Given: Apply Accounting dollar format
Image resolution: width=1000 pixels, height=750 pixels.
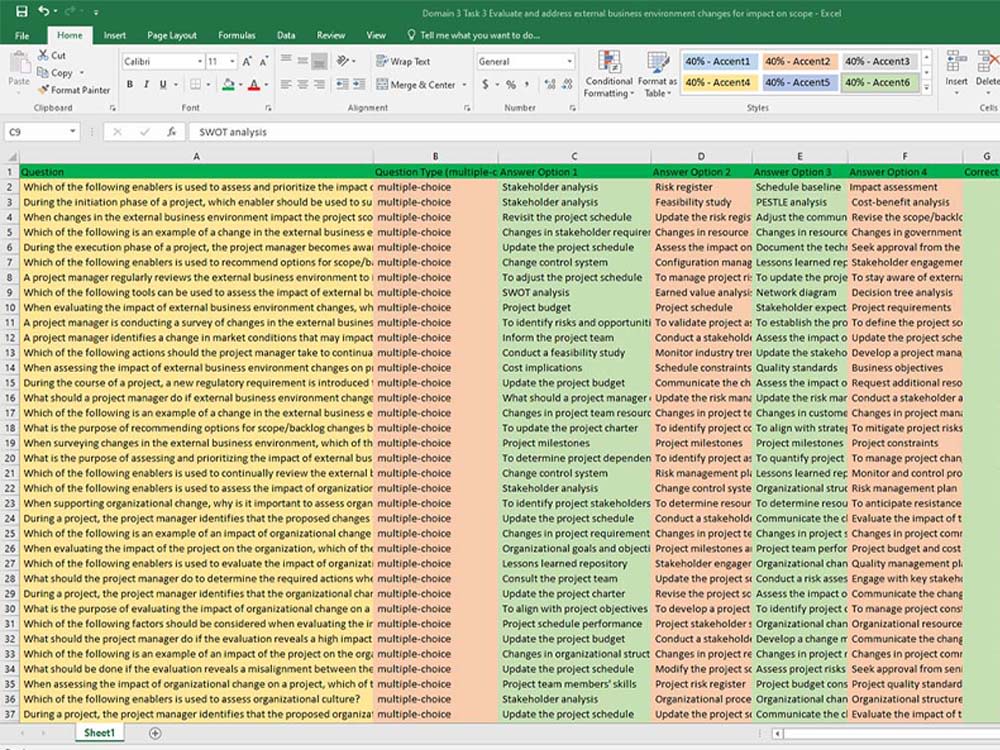Looking at the screenshot, I should click(x=485, y=84).
